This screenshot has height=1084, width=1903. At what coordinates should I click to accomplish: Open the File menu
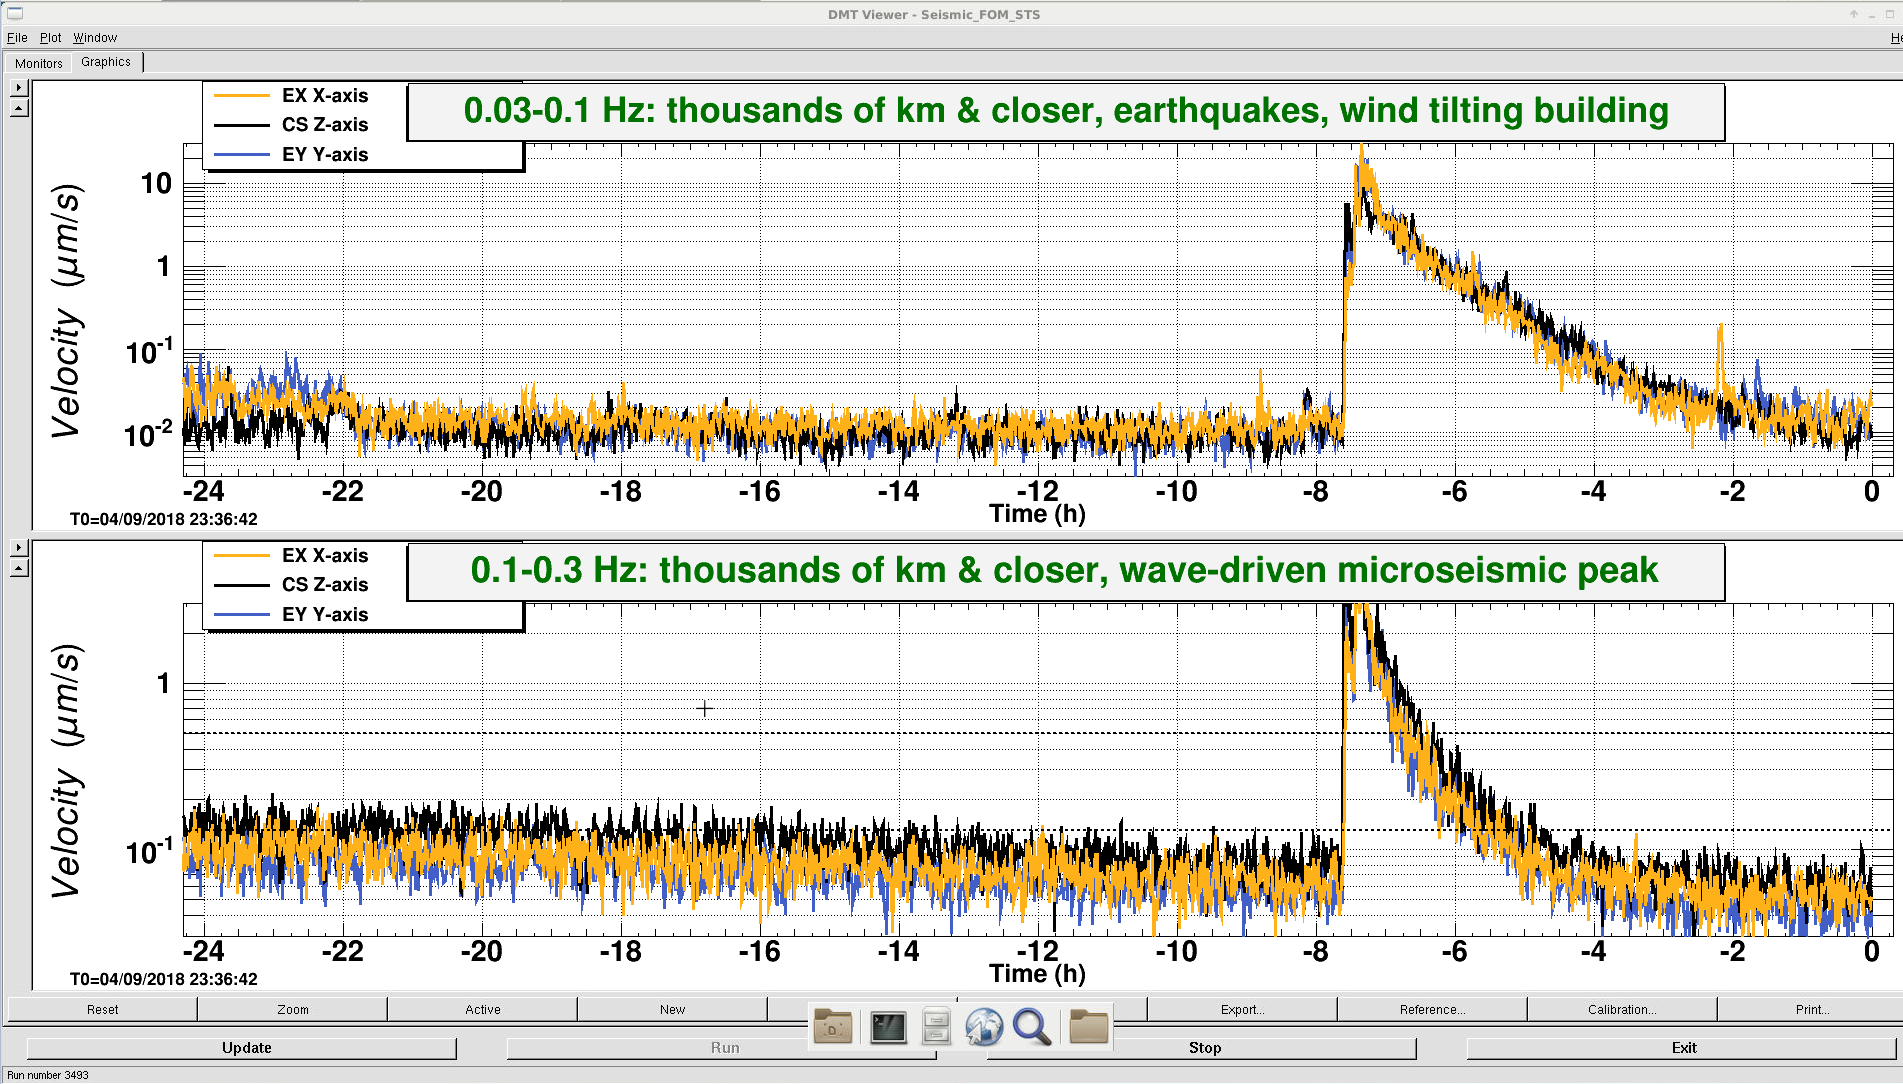17,37
